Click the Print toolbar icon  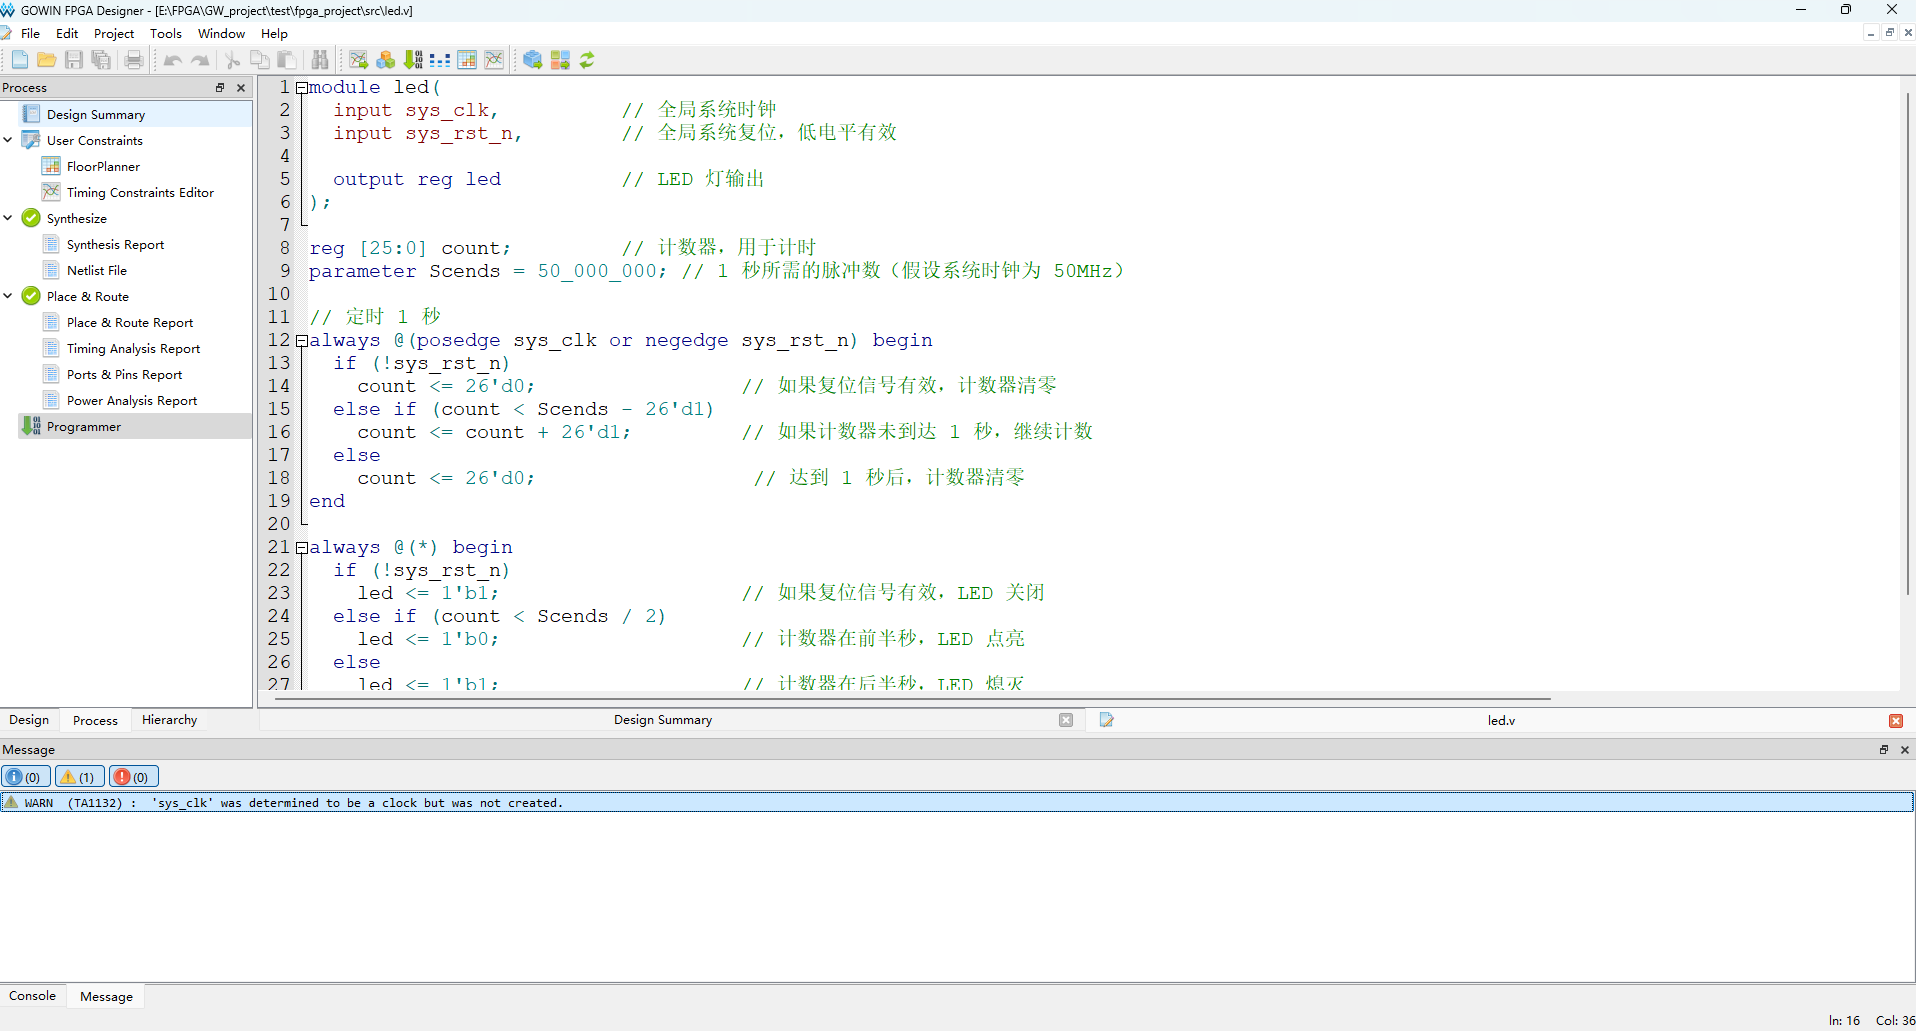[134, 60]
